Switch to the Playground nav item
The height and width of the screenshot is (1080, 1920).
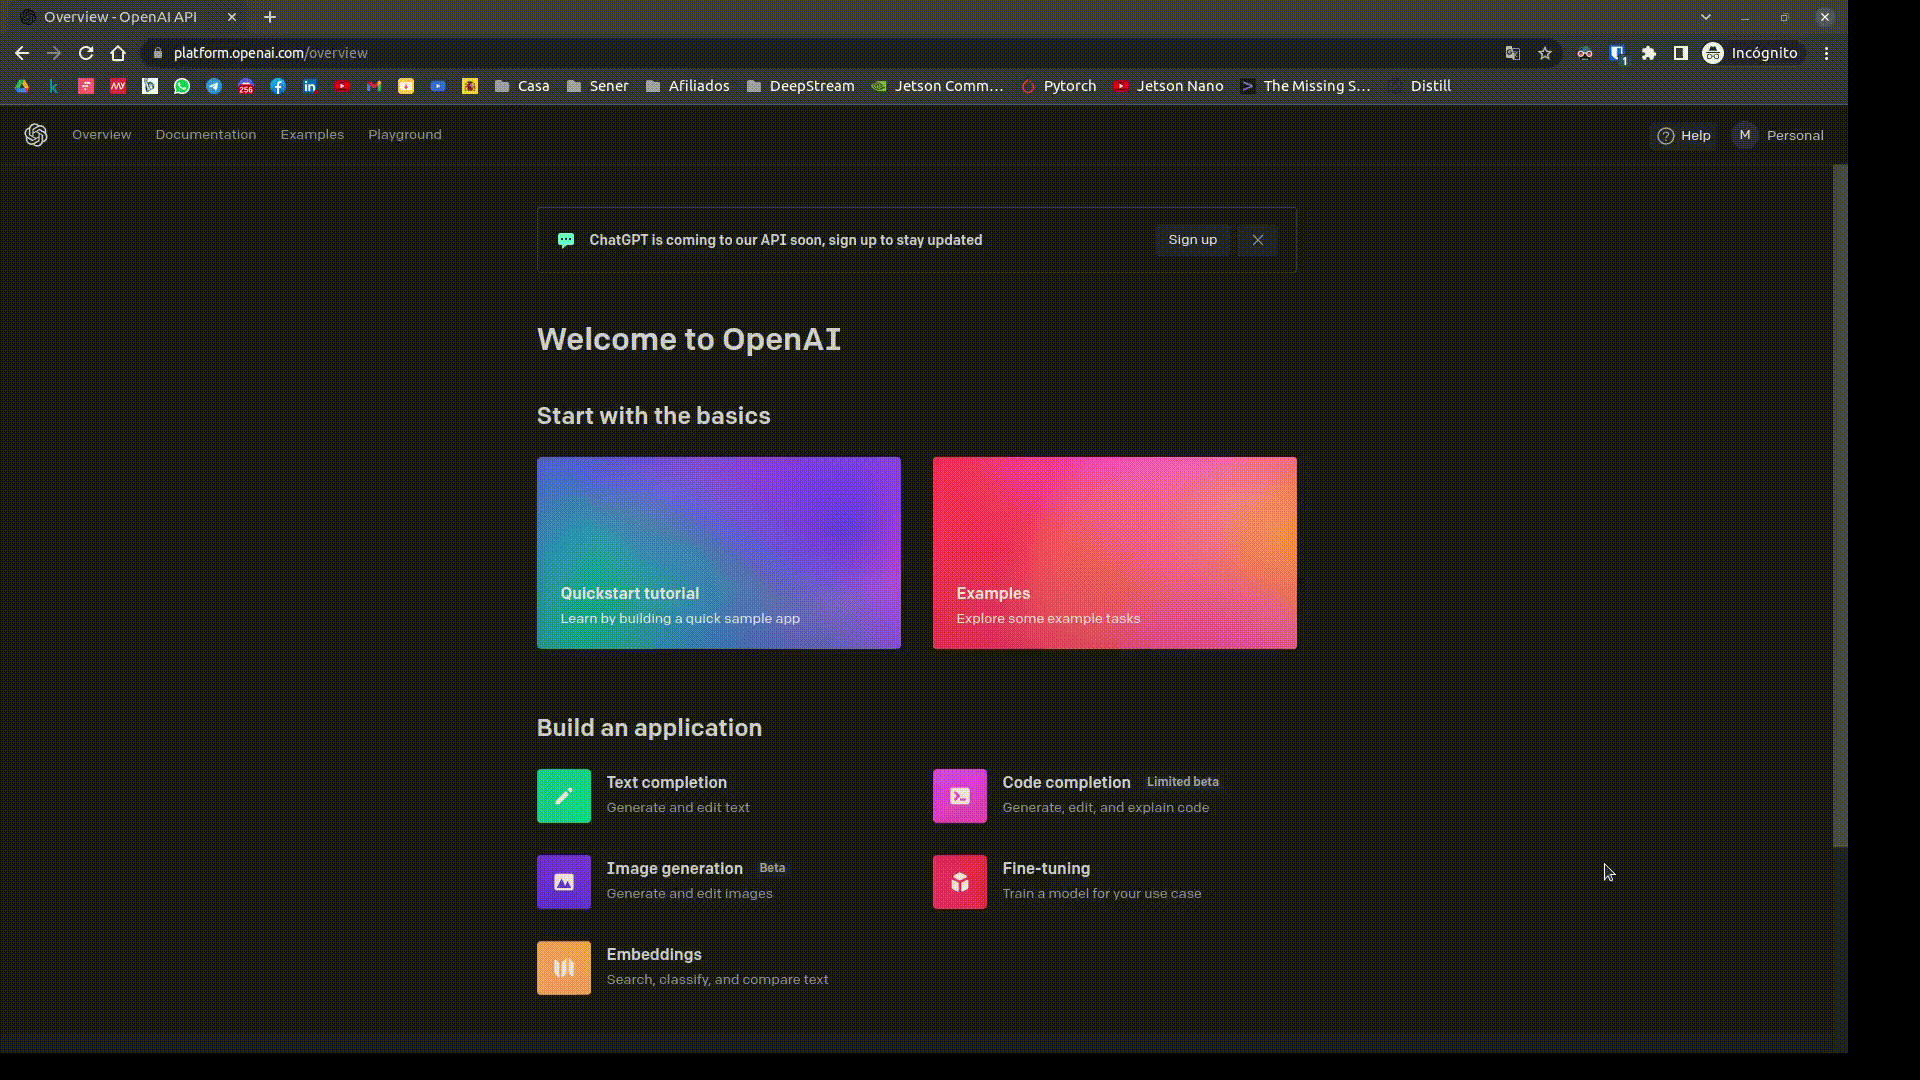pos(404,135)
